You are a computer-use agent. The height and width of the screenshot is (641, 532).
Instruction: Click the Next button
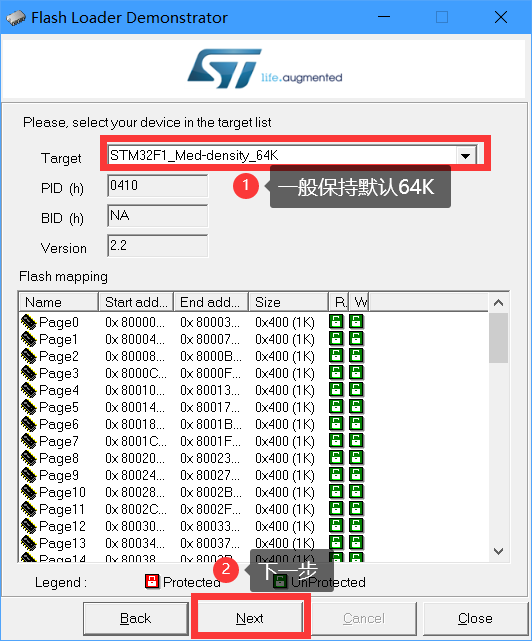[x=250, y=618]
